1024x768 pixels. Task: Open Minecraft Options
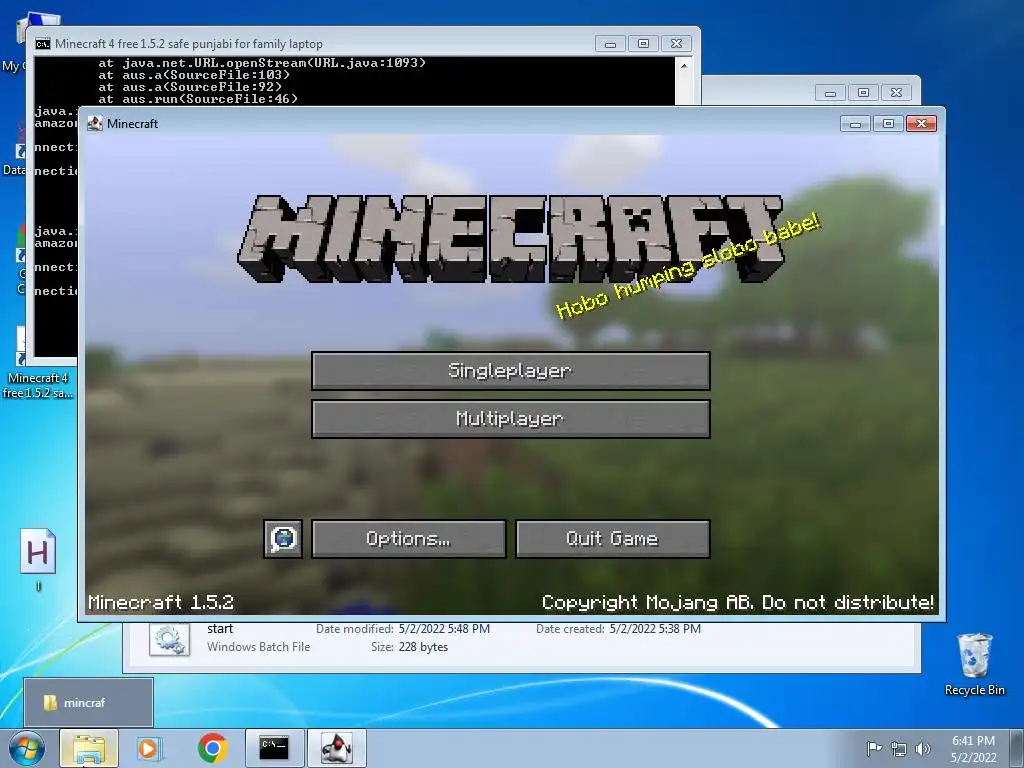(409, 539)
